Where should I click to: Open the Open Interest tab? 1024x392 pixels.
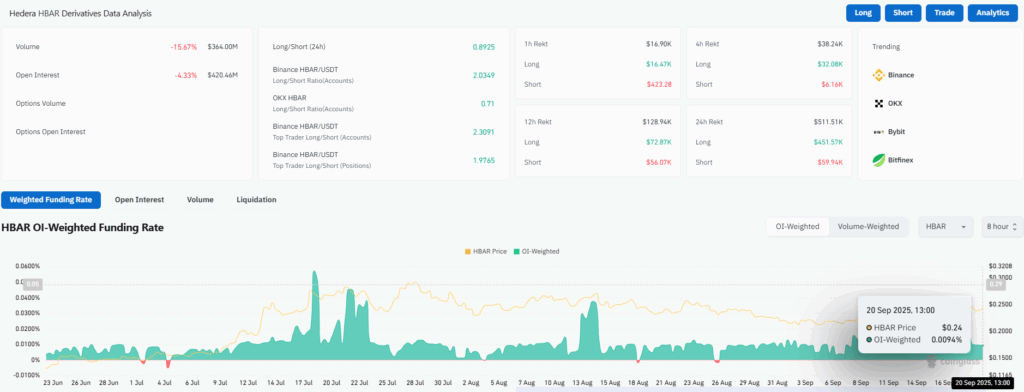(x=139, y=200)
